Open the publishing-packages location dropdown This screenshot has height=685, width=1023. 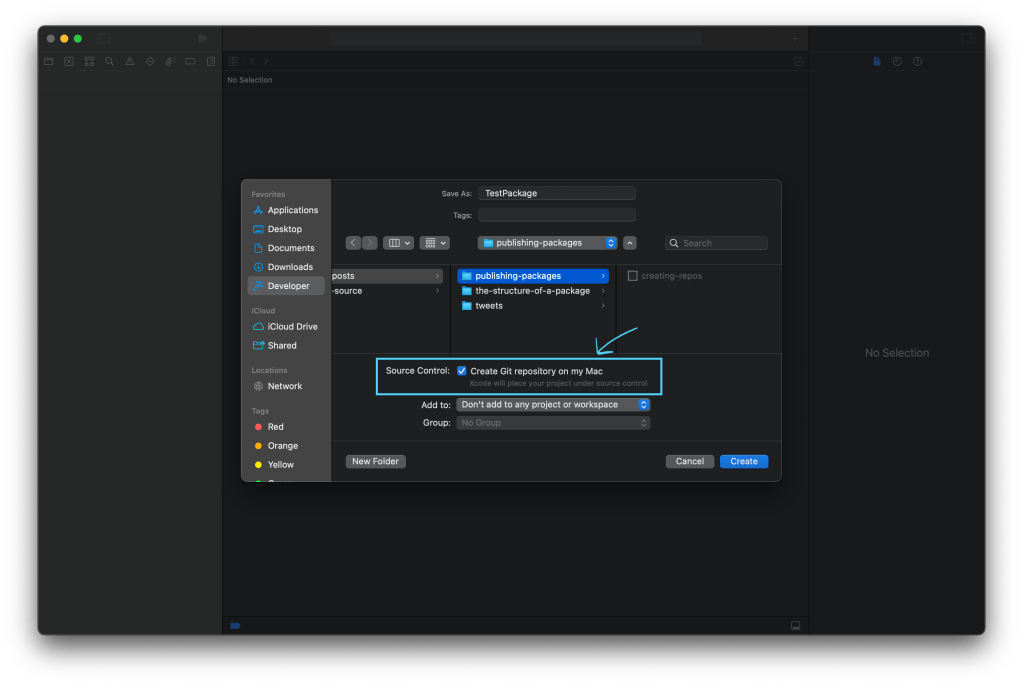tap(547, 243)
